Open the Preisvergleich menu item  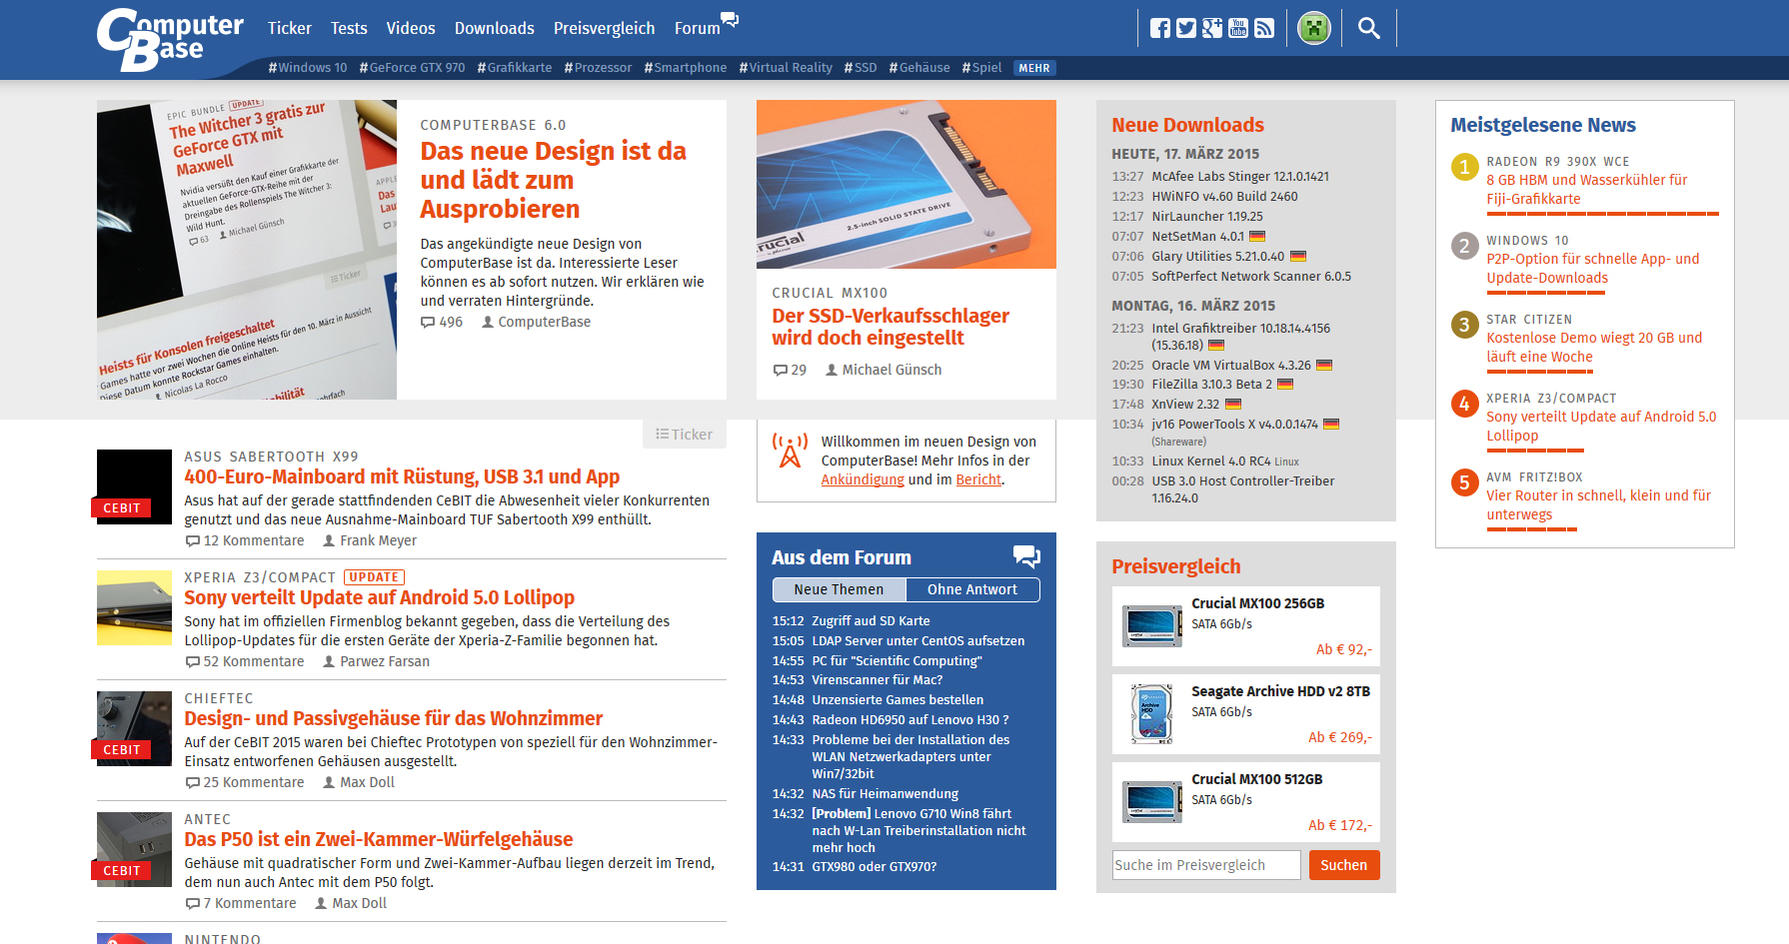(x=604, y=28)
